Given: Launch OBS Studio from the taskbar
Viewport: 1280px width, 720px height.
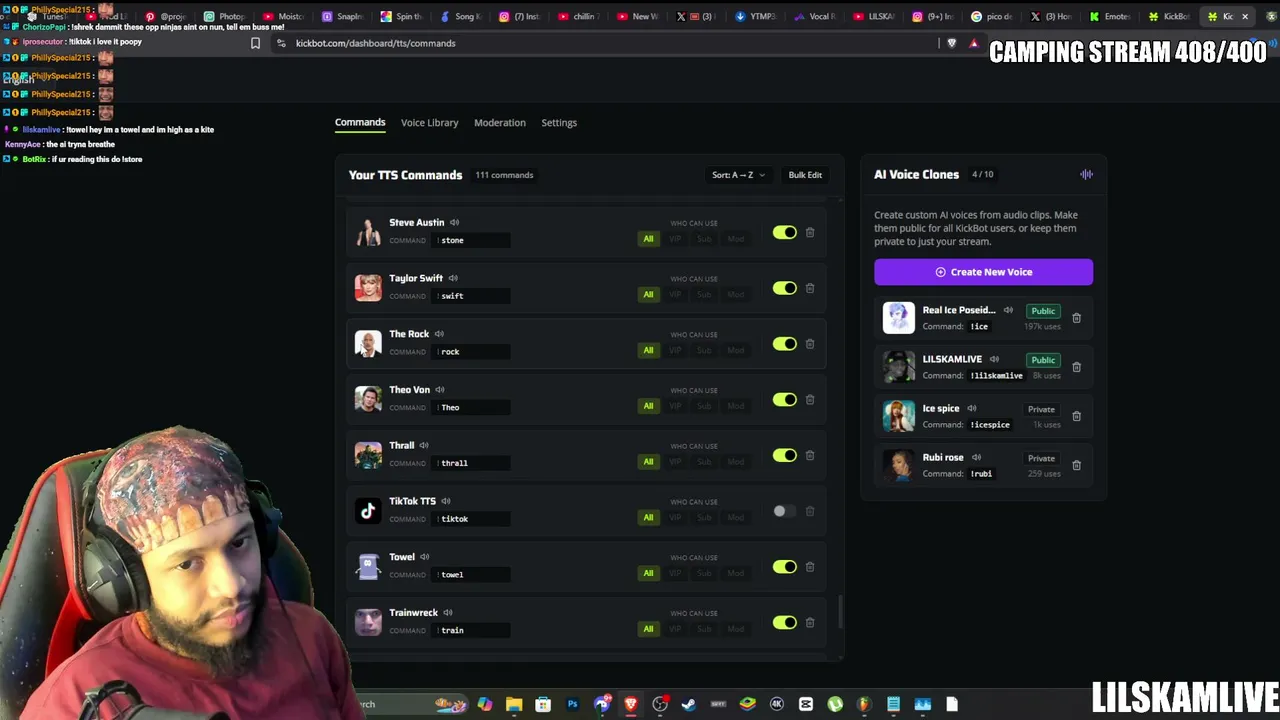Looking at the screenshot, I should [660, 704].
